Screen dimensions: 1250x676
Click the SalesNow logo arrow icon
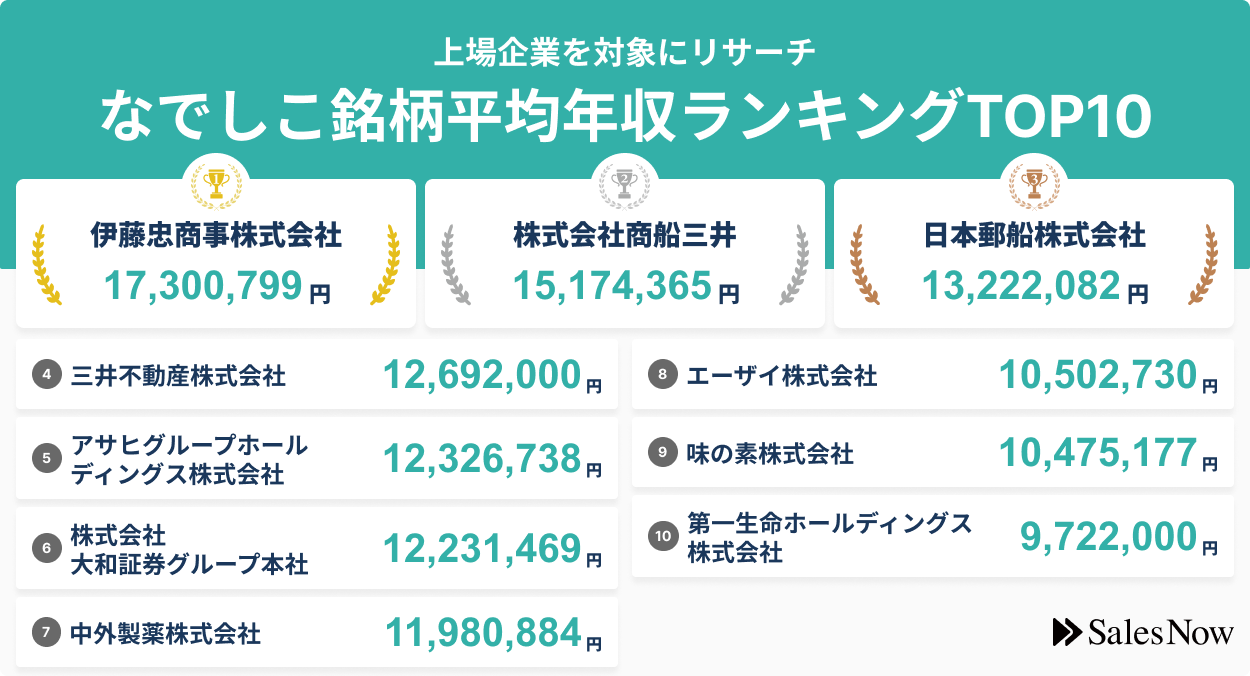tap(1067, 631)
